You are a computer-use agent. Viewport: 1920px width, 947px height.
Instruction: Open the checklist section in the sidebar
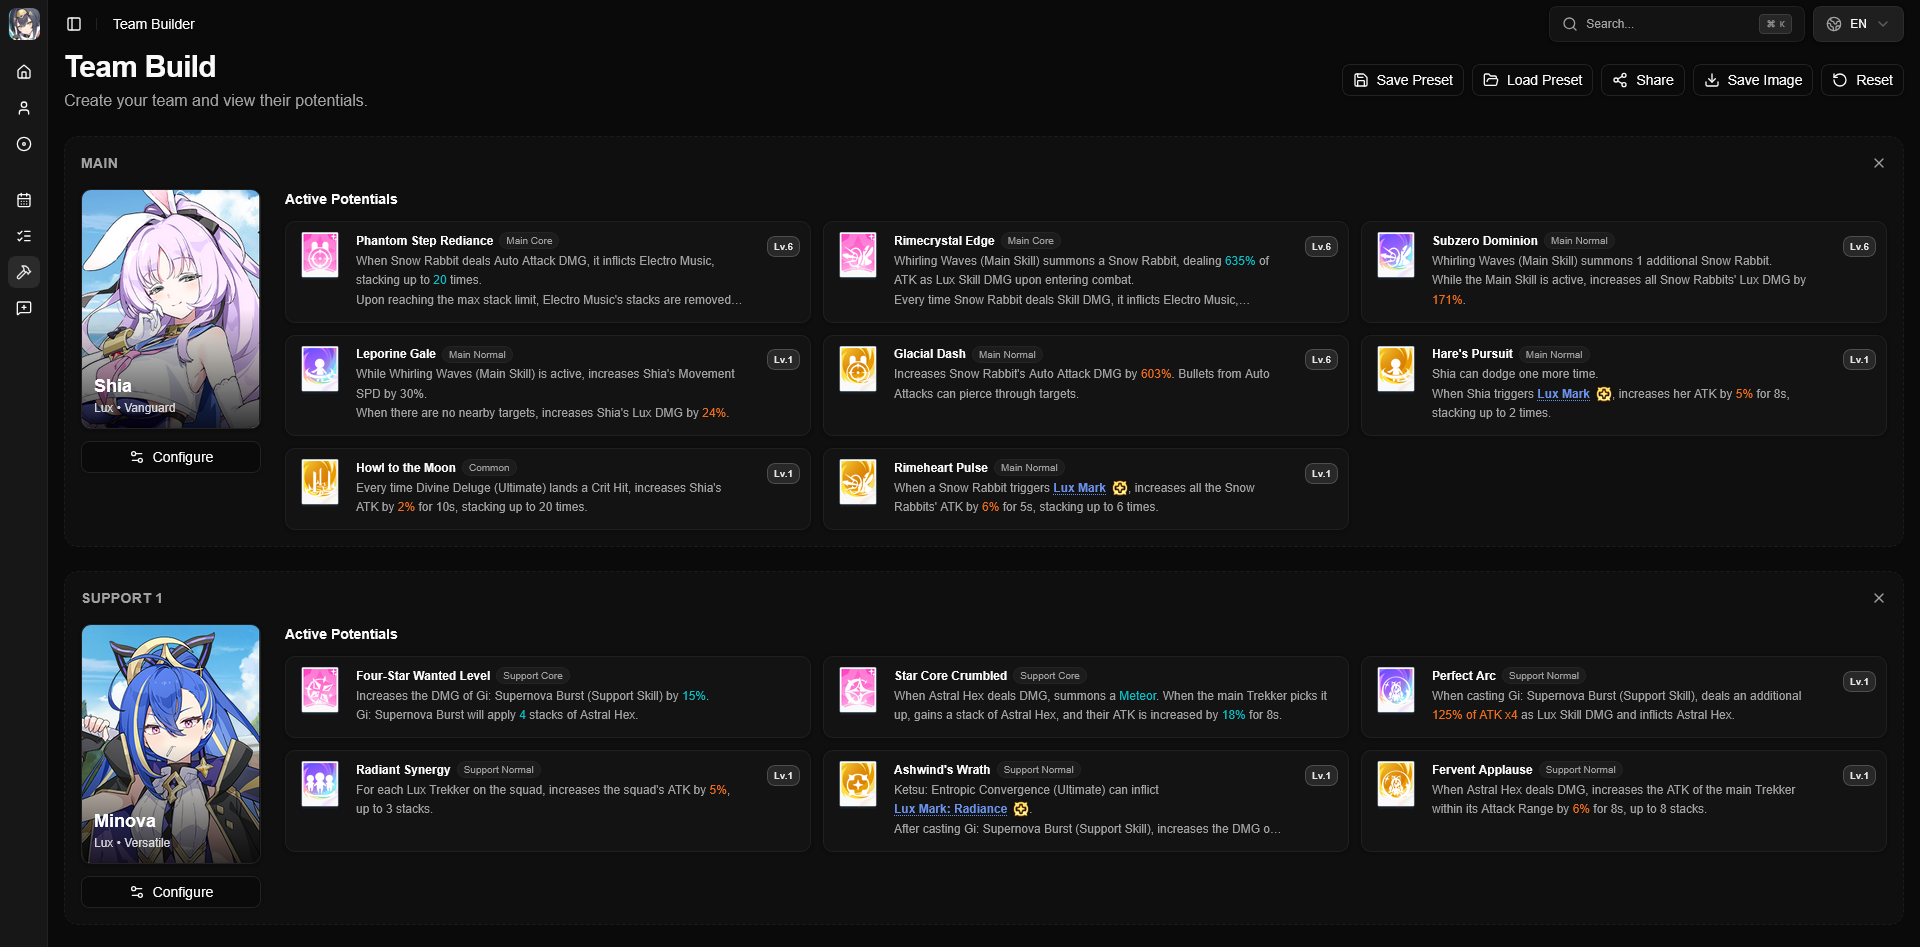tap(24, 236)
